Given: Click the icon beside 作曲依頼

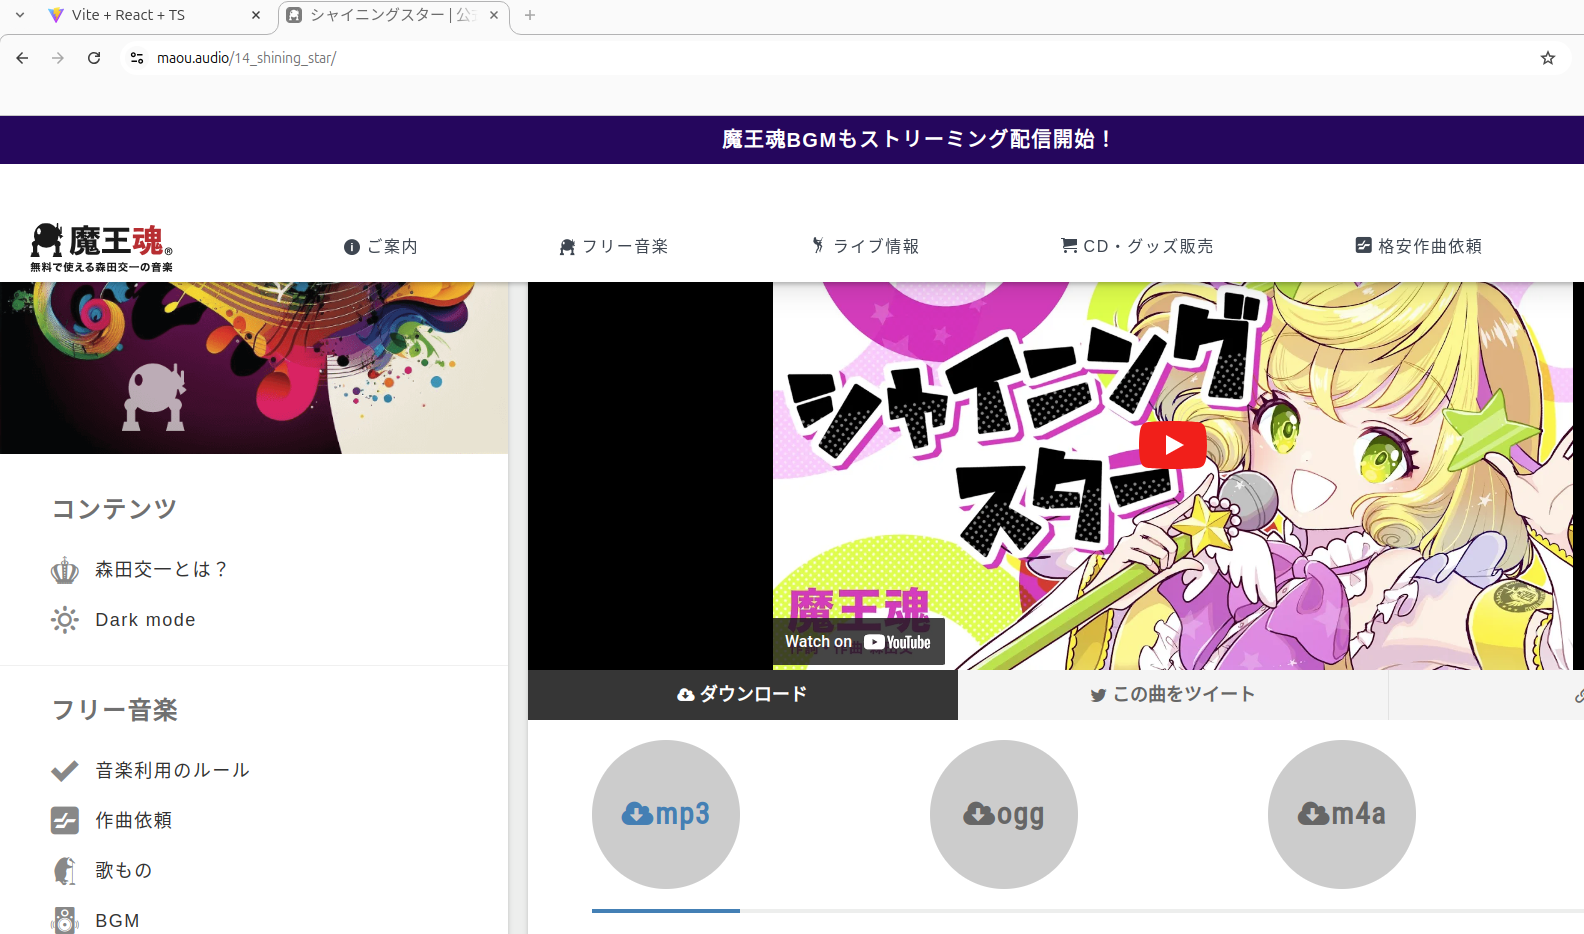Looking at the screenshot, I should click(x=65, y=821).
